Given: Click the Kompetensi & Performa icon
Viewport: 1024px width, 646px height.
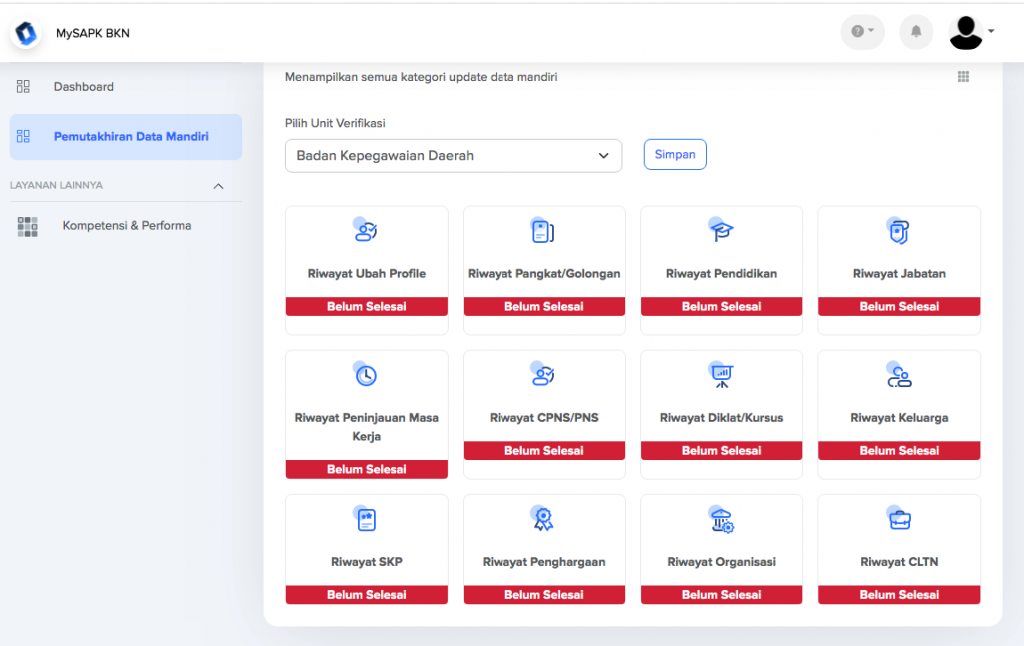Looking at the screenshot, I should pyautogui.click(x=27, y=226).
